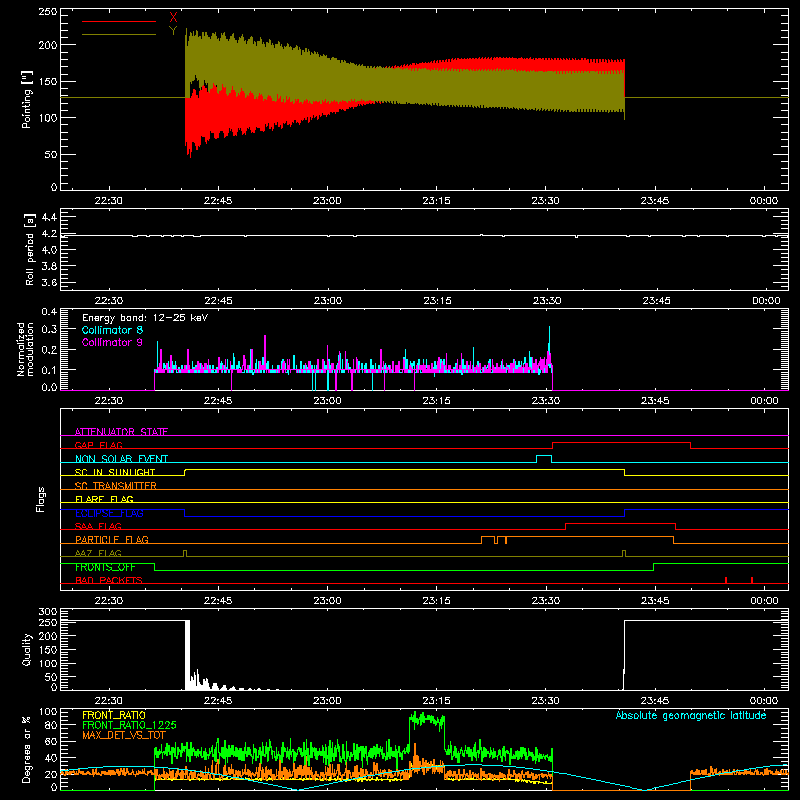Click the SC_TRANSMITTER flag label
This screenshot has height=800, width=800.
(x=116, y=486)
